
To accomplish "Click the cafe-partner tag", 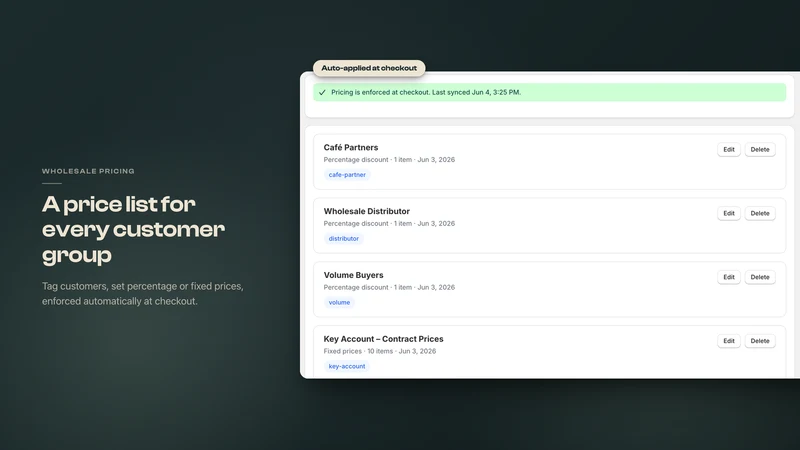I will point(347,174).
